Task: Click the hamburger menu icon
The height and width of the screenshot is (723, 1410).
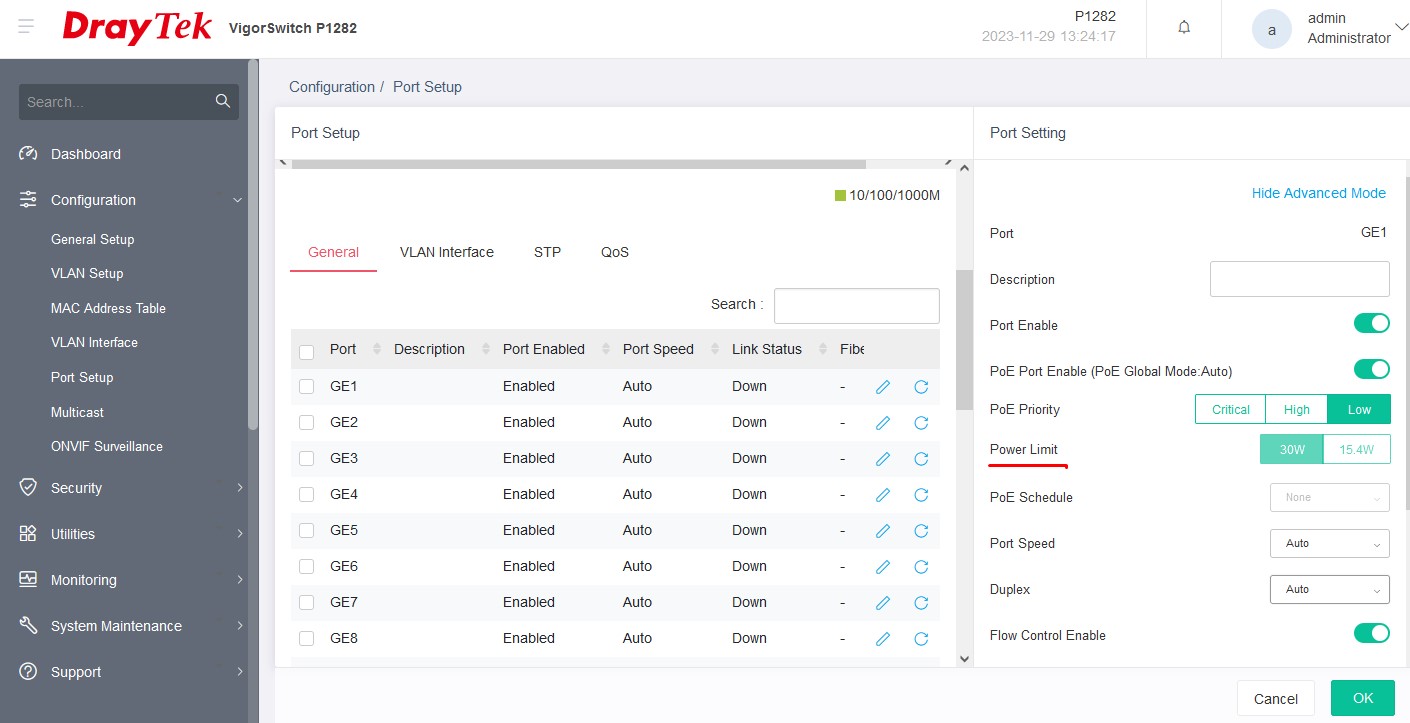Action: point(26,27)
